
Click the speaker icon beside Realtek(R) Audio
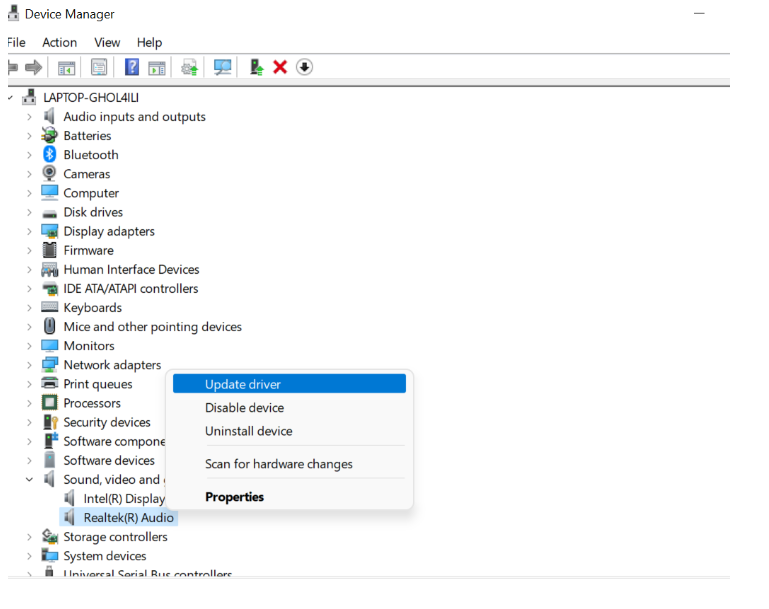tap(69, 517)
